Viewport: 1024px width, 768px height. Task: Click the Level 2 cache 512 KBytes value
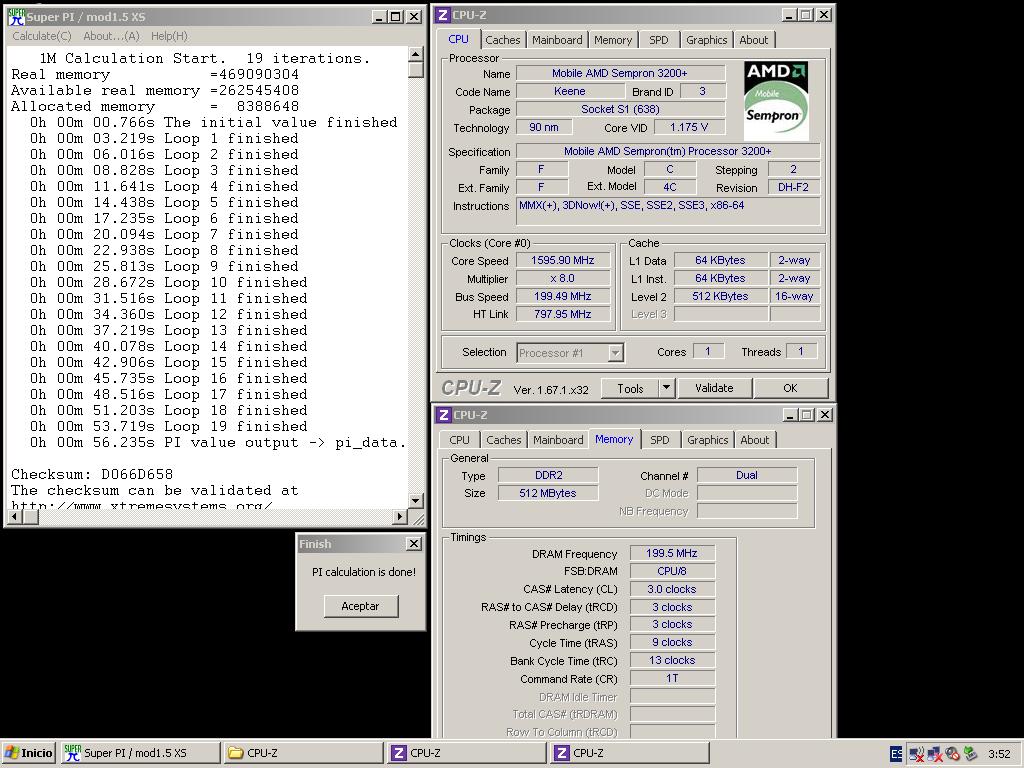(720, 296)
